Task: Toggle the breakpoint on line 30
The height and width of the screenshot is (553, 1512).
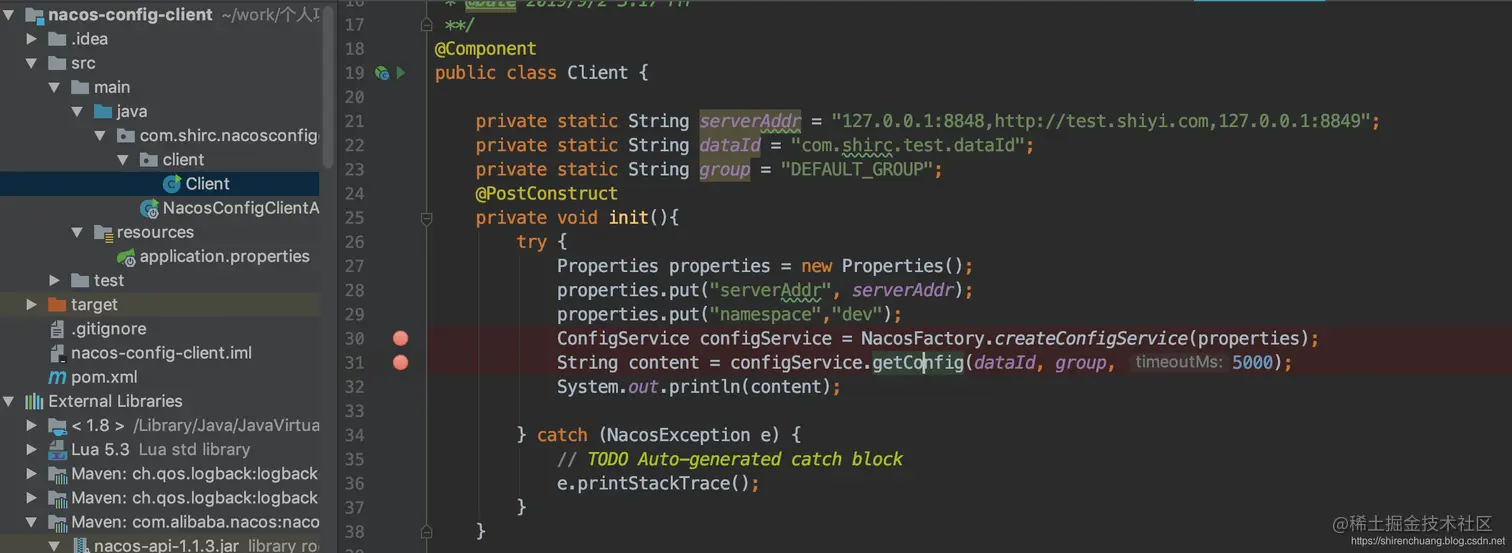Action: click(x=401, y=338)
